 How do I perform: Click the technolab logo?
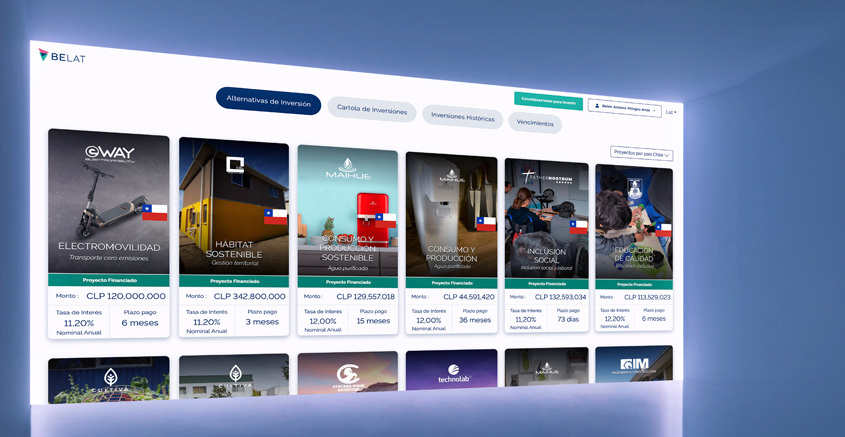(x=453, y=373)
